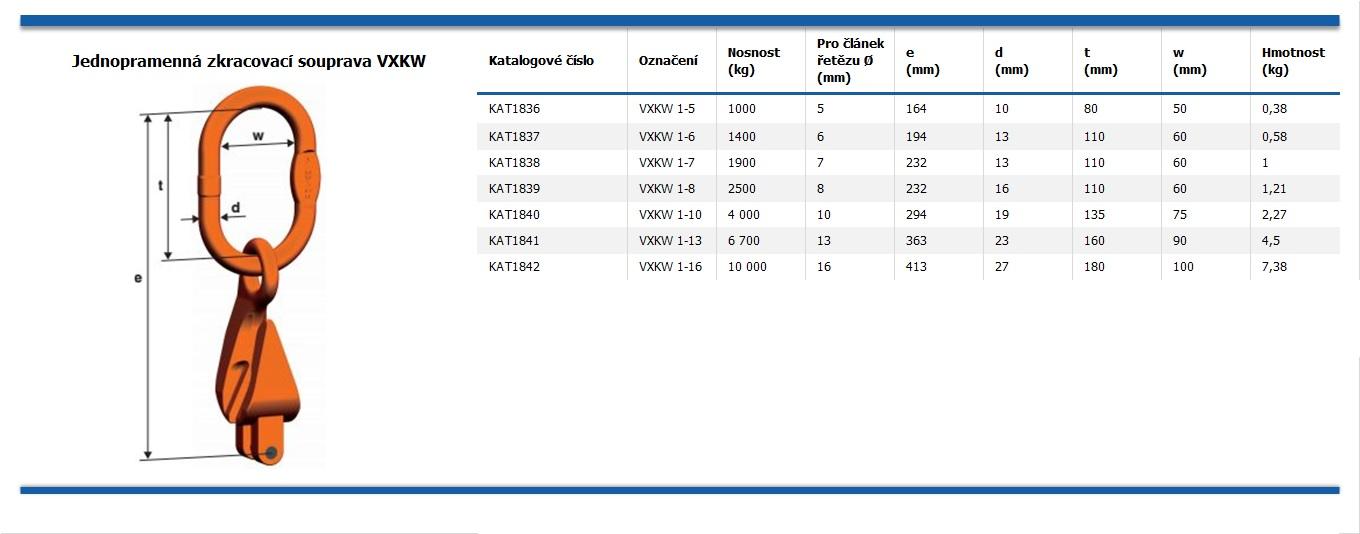Click t value 135 in KAT1840 row
The image size is (1360, 534).
pyautogui.click(x=1094, y=214)
